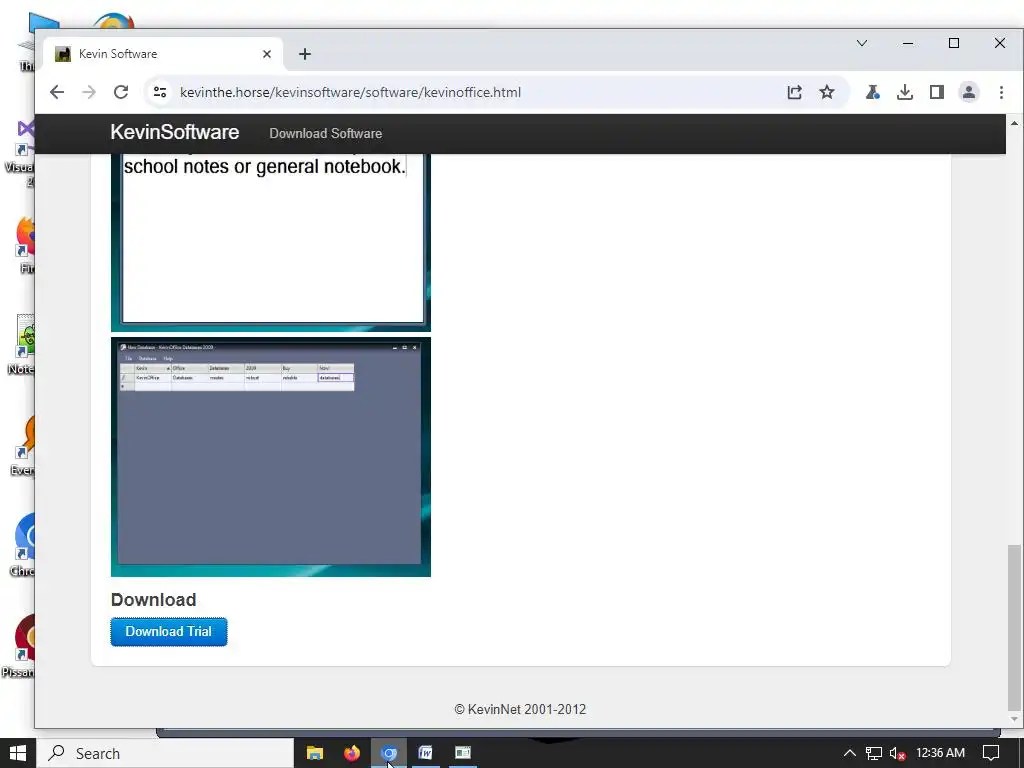The width and height of the screenshot is (1024, 768).
Task: Go back to the previous page
Action: (x=57, y=92)
